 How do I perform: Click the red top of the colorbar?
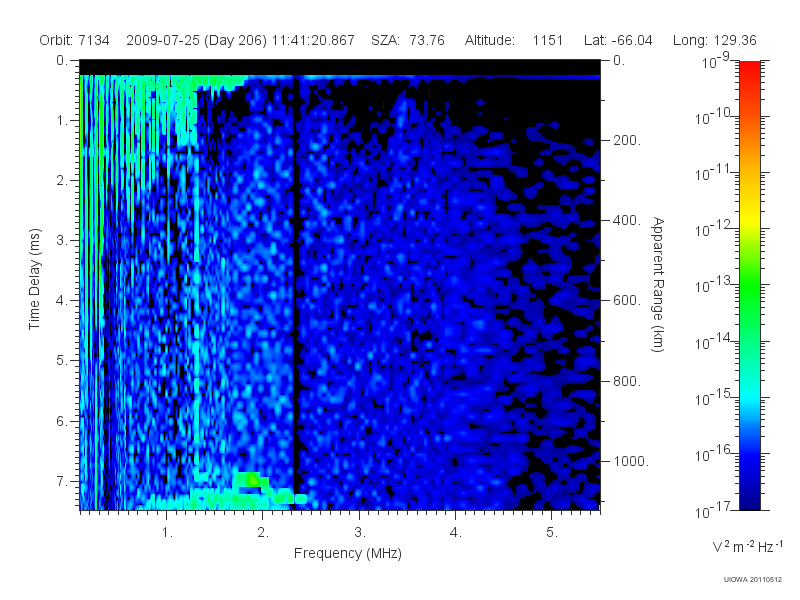tap(749, 66)
